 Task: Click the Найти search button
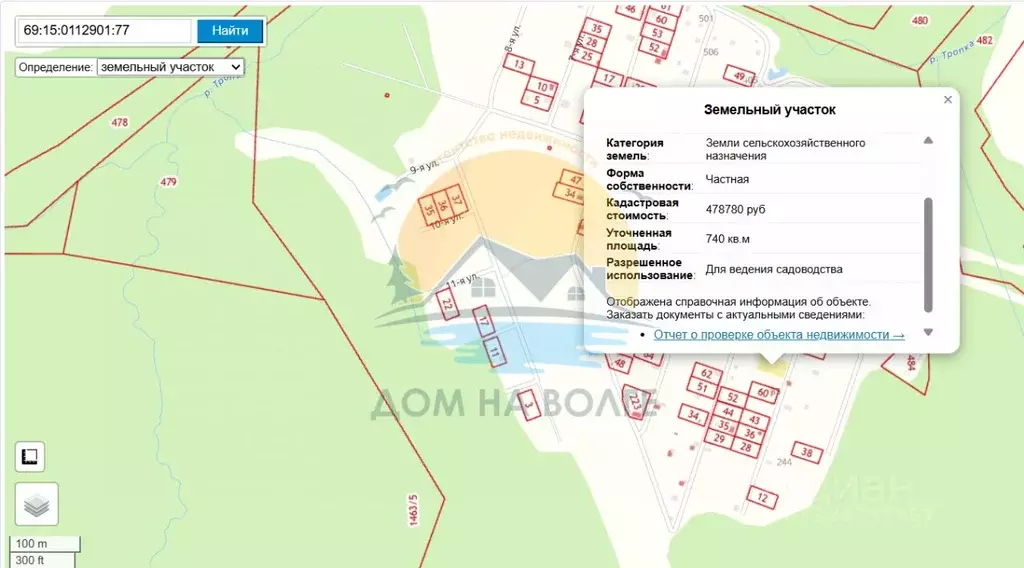(x=230, y=31)
